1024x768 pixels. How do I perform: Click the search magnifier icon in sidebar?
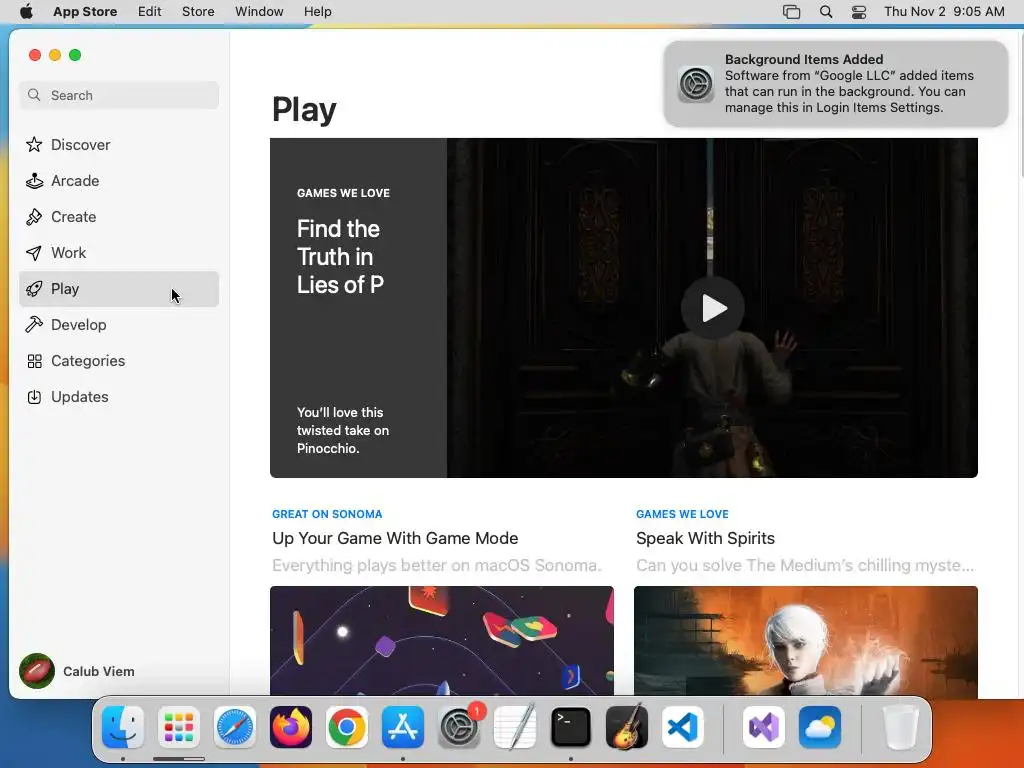tap(34, 95)
